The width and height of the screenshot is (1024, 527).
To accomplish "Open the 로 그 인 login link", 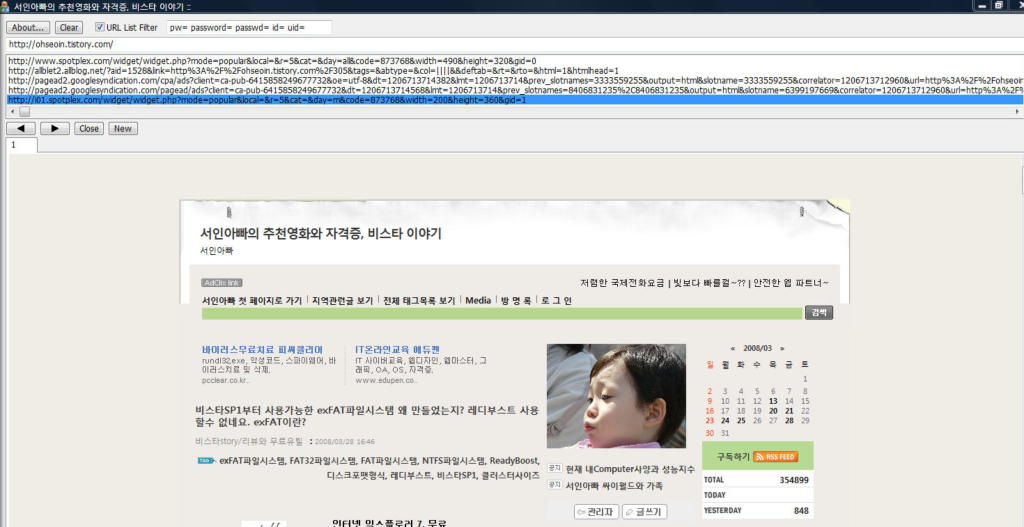I will 556,300.
